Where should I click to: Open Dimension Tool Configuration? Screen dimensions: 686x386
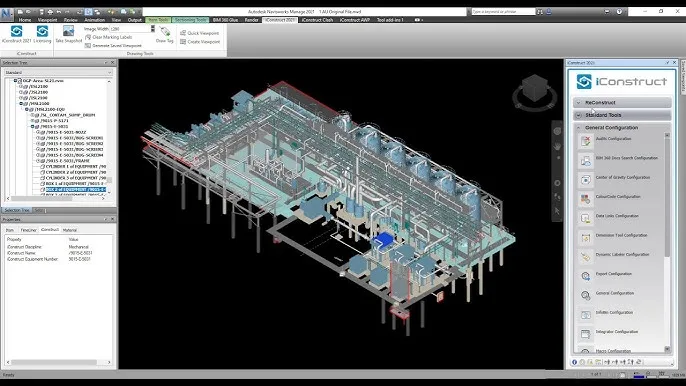(x=621, y=235)
